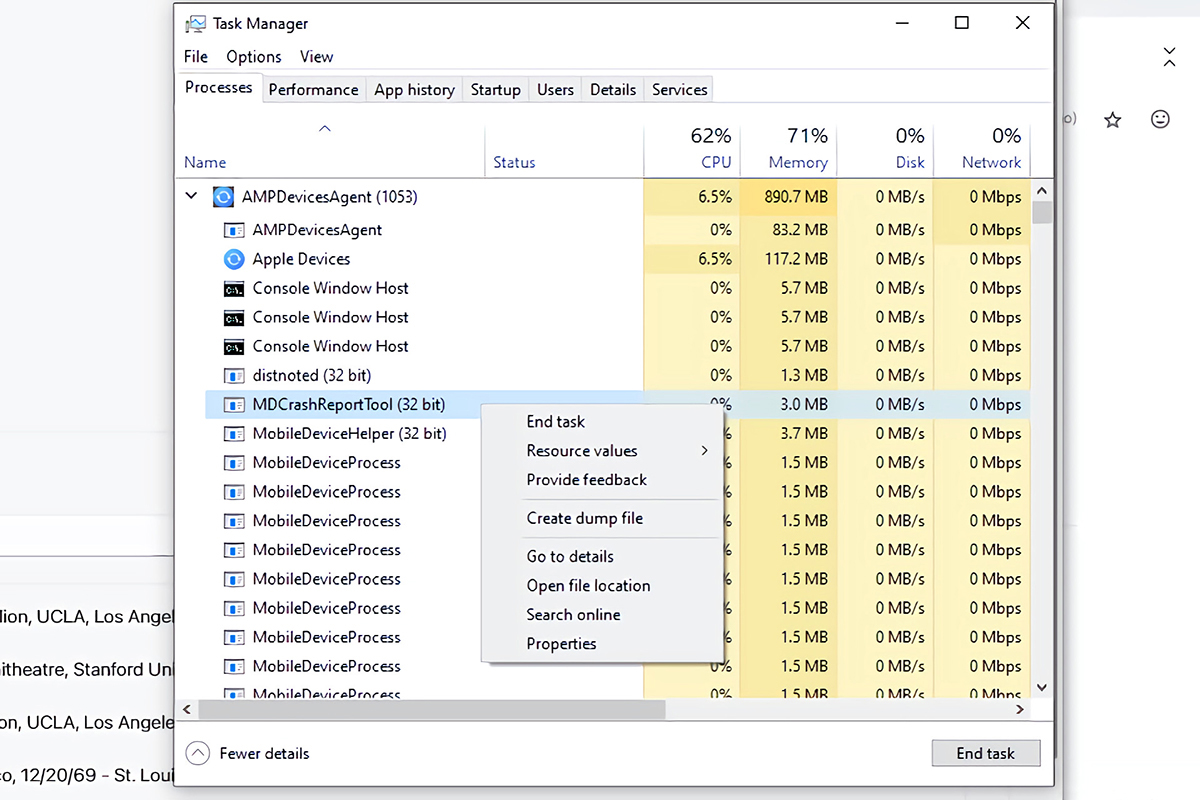Switch to the App history tab

[x=414, y=89]
